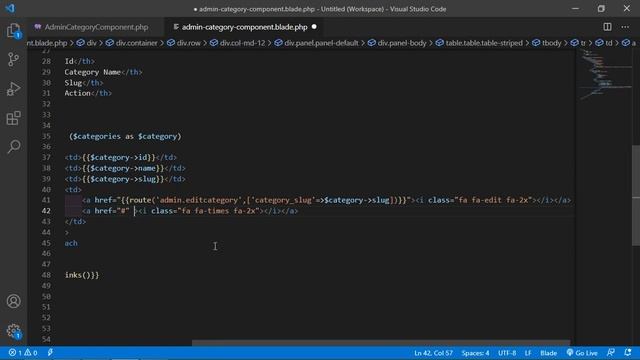Click 'fa fa-edit fa-2x' class text
The width and height of the screenshot is (640, 360).
coord(493,200)
